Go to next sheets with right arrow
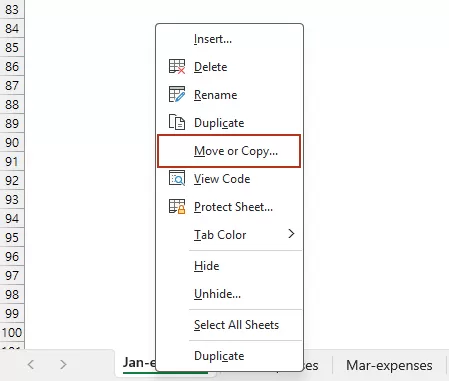The image size is (449, 381). point(63,365)
